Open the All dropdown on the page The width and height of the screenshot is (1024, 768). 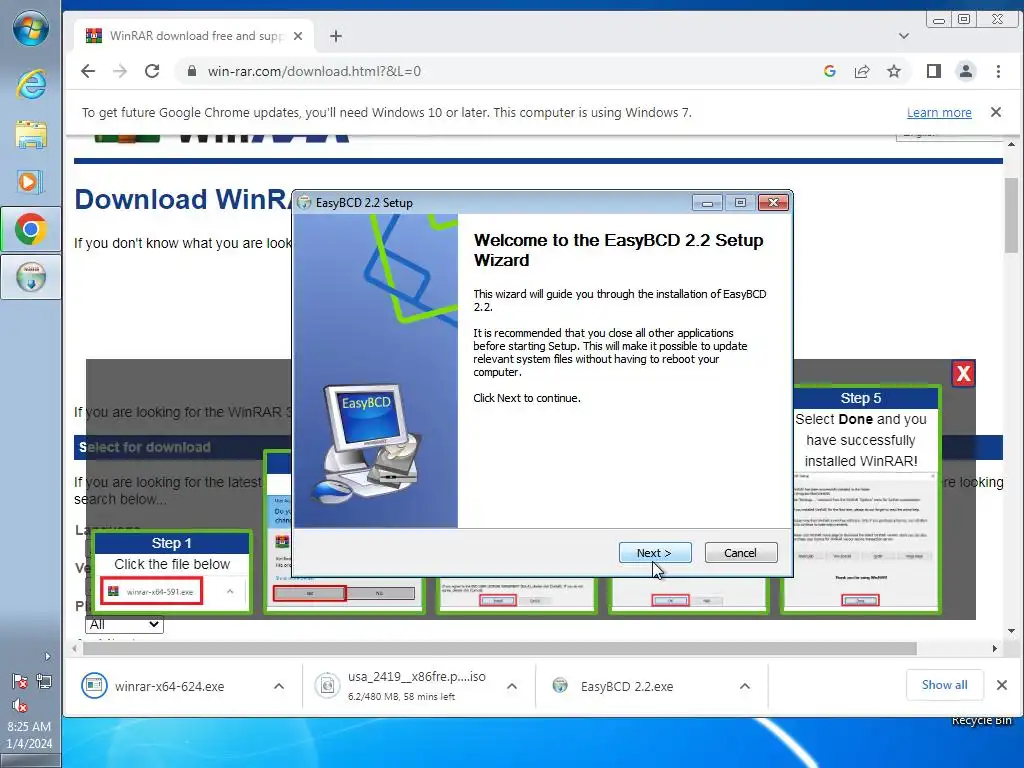pos(124,624)
